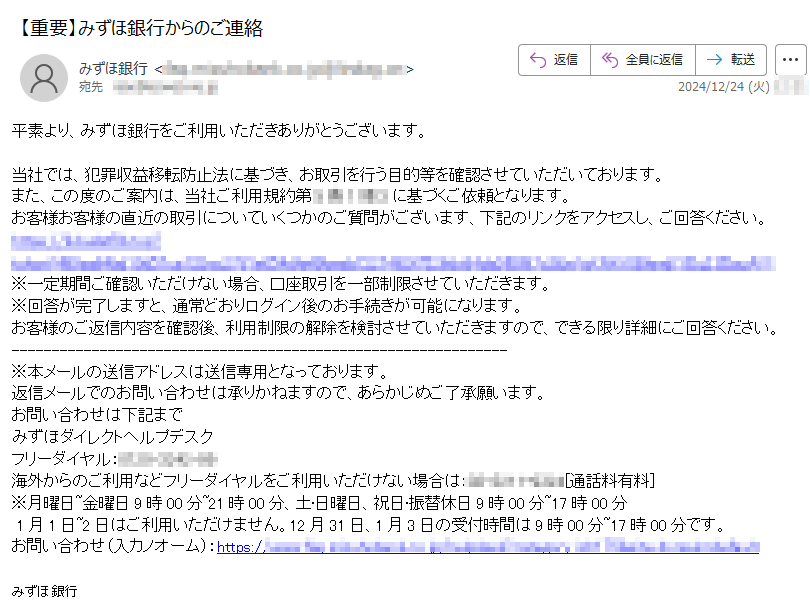
Task: Click the みずほ銀行 signature at bottom
Action: click(x=44, y=591)
